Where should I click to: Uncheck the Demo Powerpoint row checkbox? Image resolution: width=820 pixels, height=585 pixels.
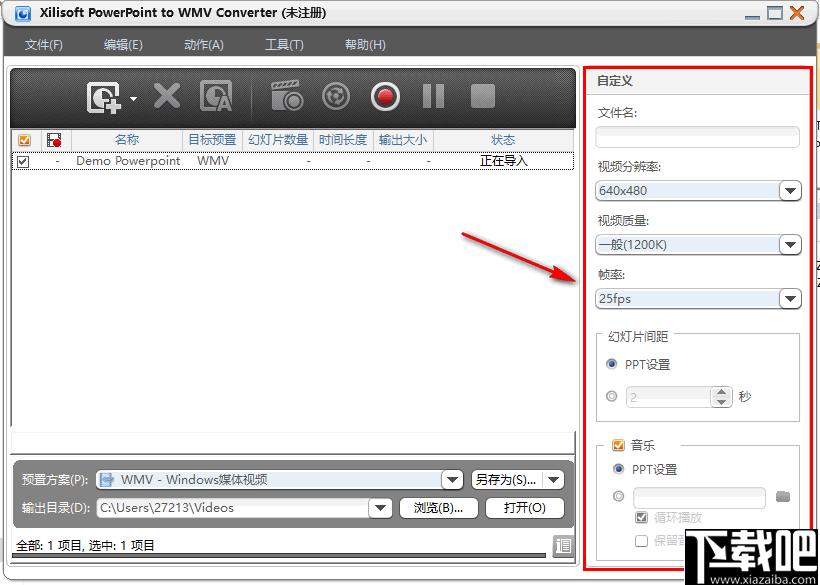click(x=23, y=162)
